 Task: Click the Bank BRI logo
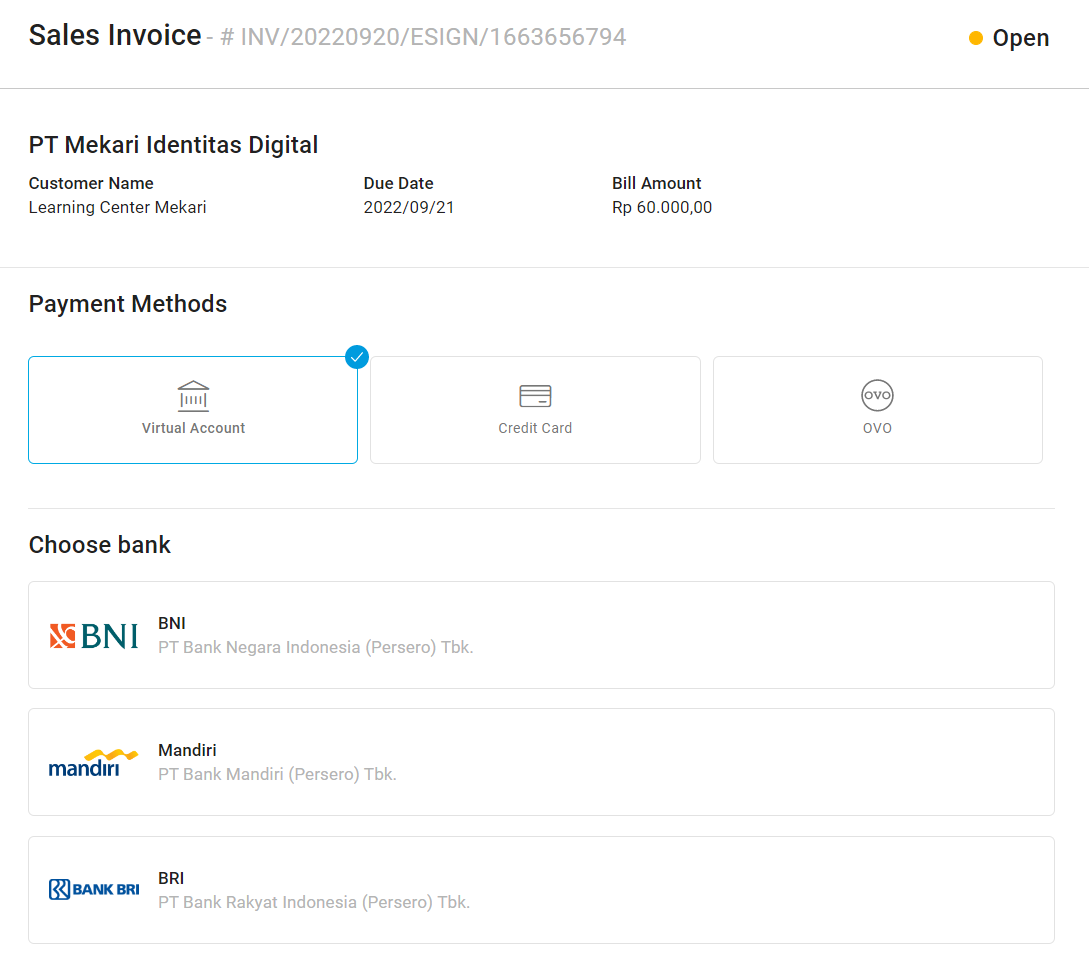[94, 889]
